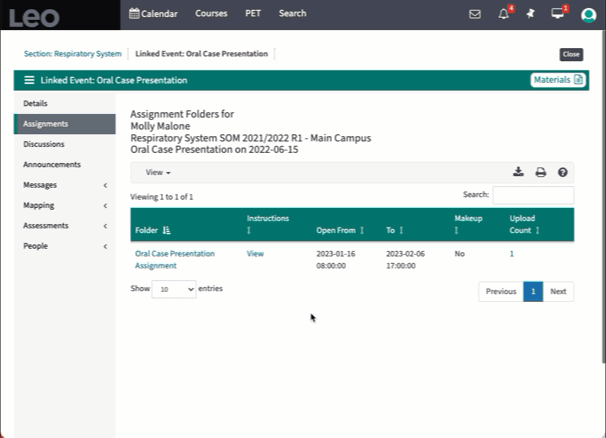
Task: Expand the Messages sidebar section
Action: (65, 185)
